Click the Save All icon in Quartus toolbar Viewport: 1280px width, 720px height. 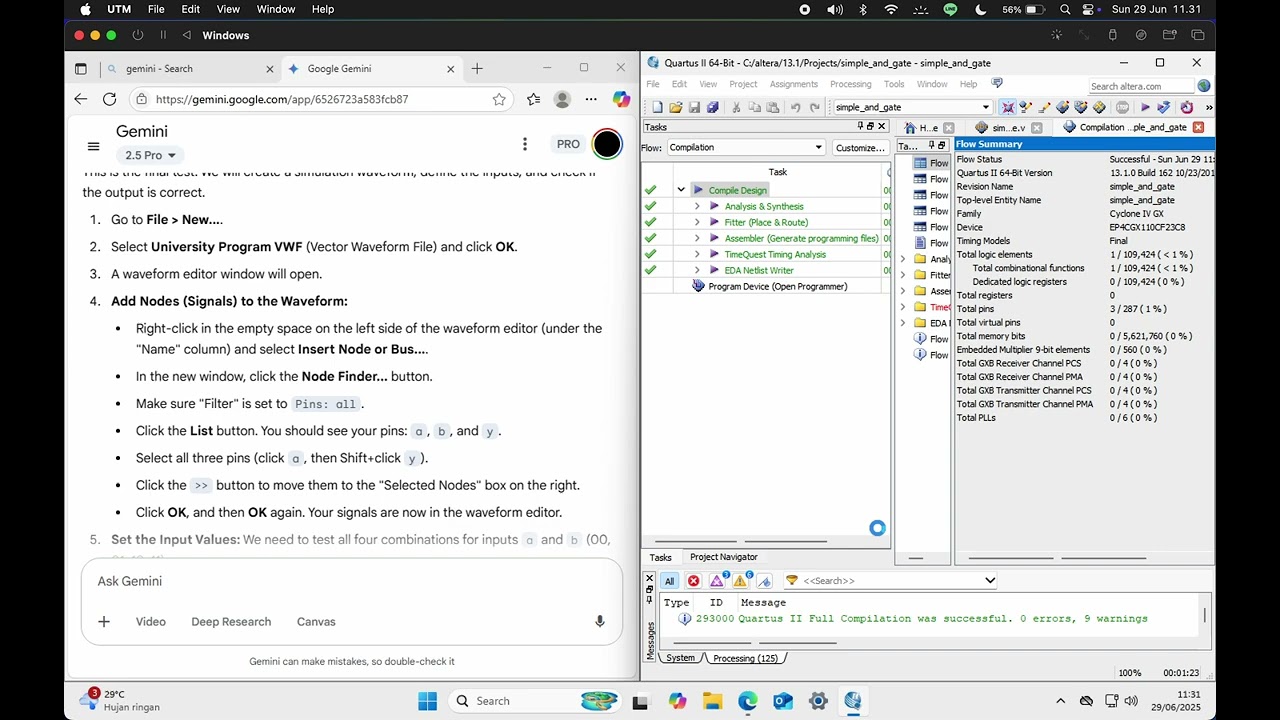[x=712, y=107]
